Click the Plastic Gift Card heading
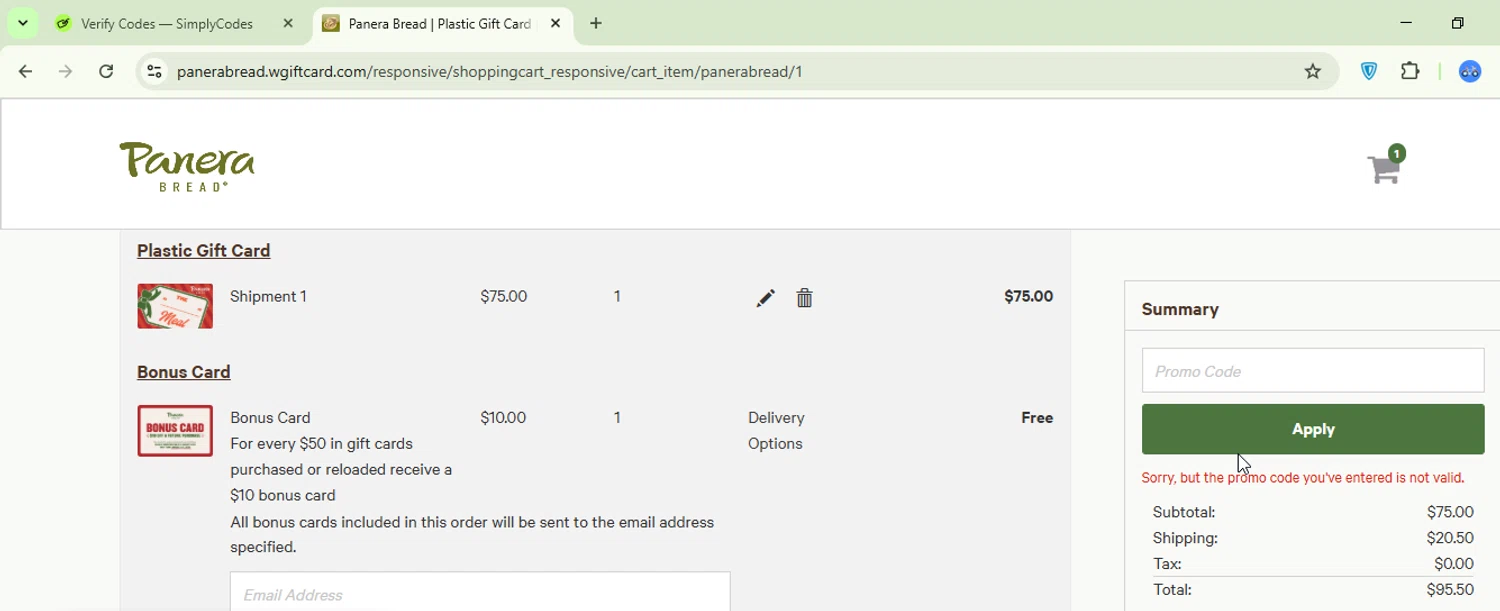Image resolution: width=1500 pixels, height=611 pixels. (203, 250)
